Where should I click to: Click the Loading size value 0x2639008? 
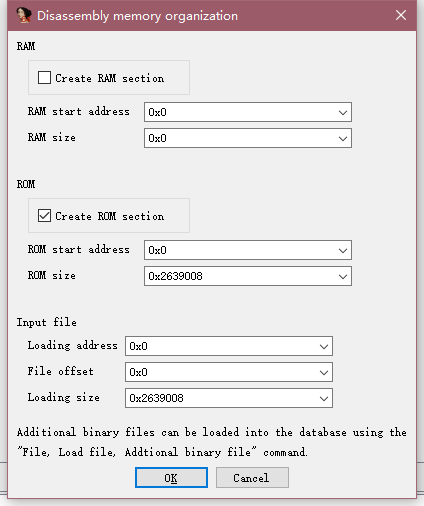[x=156, y=398]
